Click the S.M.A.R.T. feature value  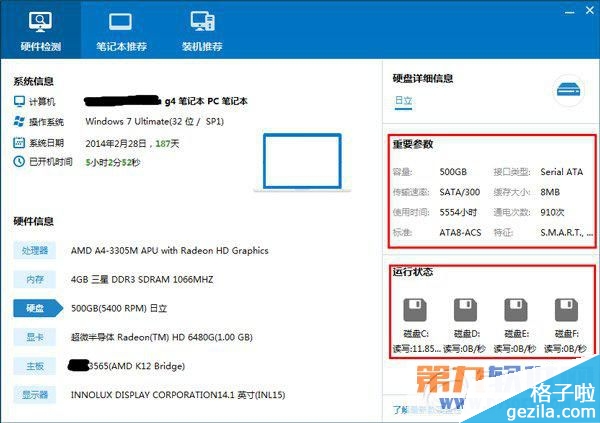coord(567,232)
